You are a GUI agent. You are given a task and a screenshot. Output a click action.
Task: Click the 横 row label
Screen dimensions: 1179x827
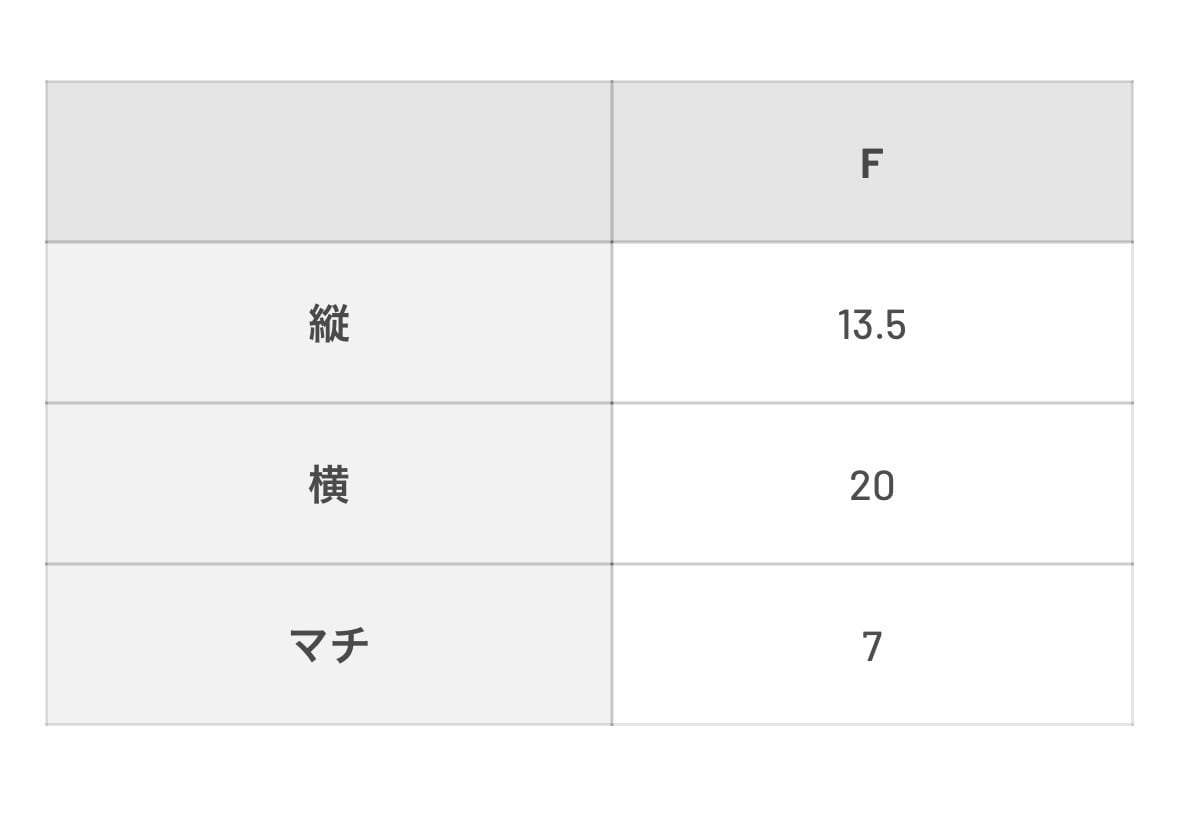pos(329,486)
